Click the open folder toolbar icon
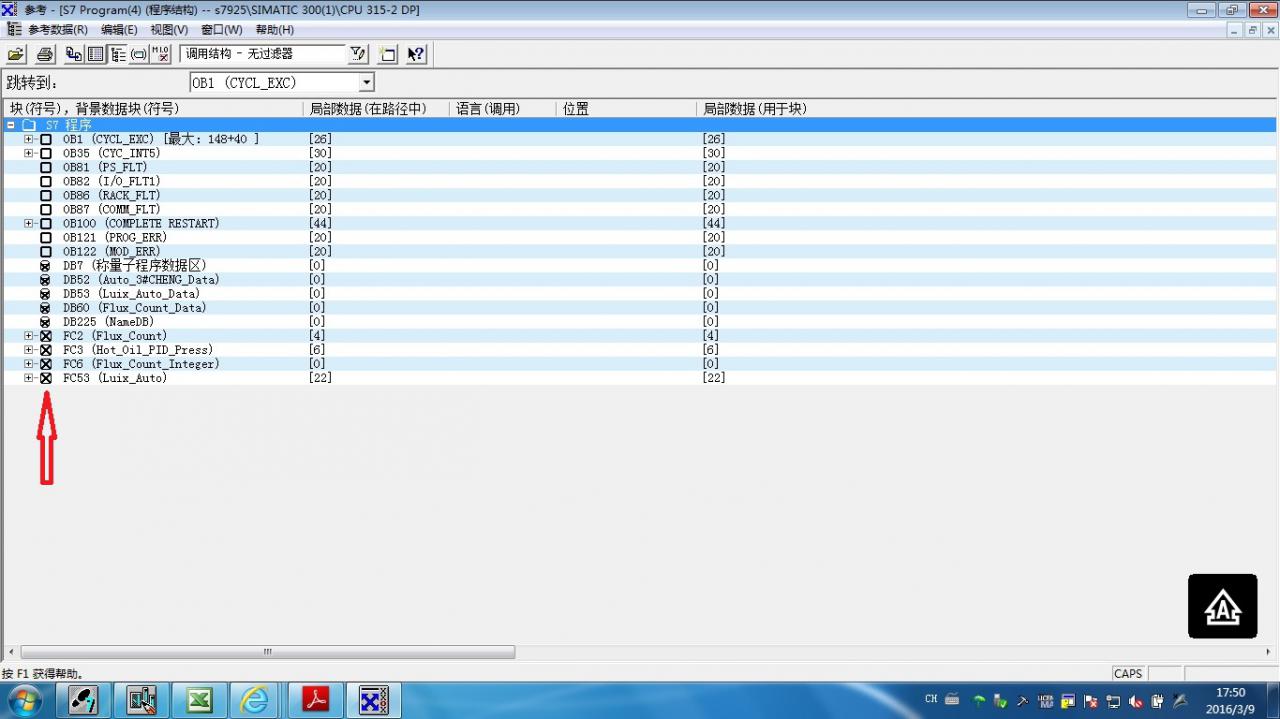 [16, 54]
